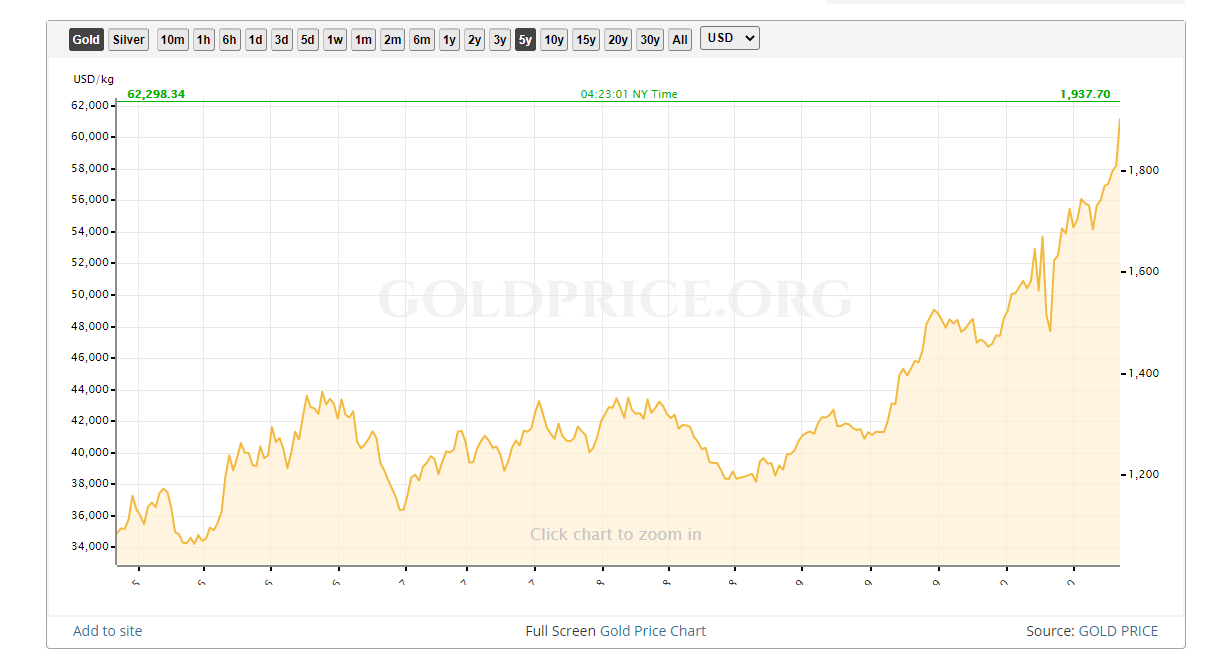The image size is (1218, 657).
Task: Show the 10y price history
Action: pyautogui.click(x=554, y=40)
